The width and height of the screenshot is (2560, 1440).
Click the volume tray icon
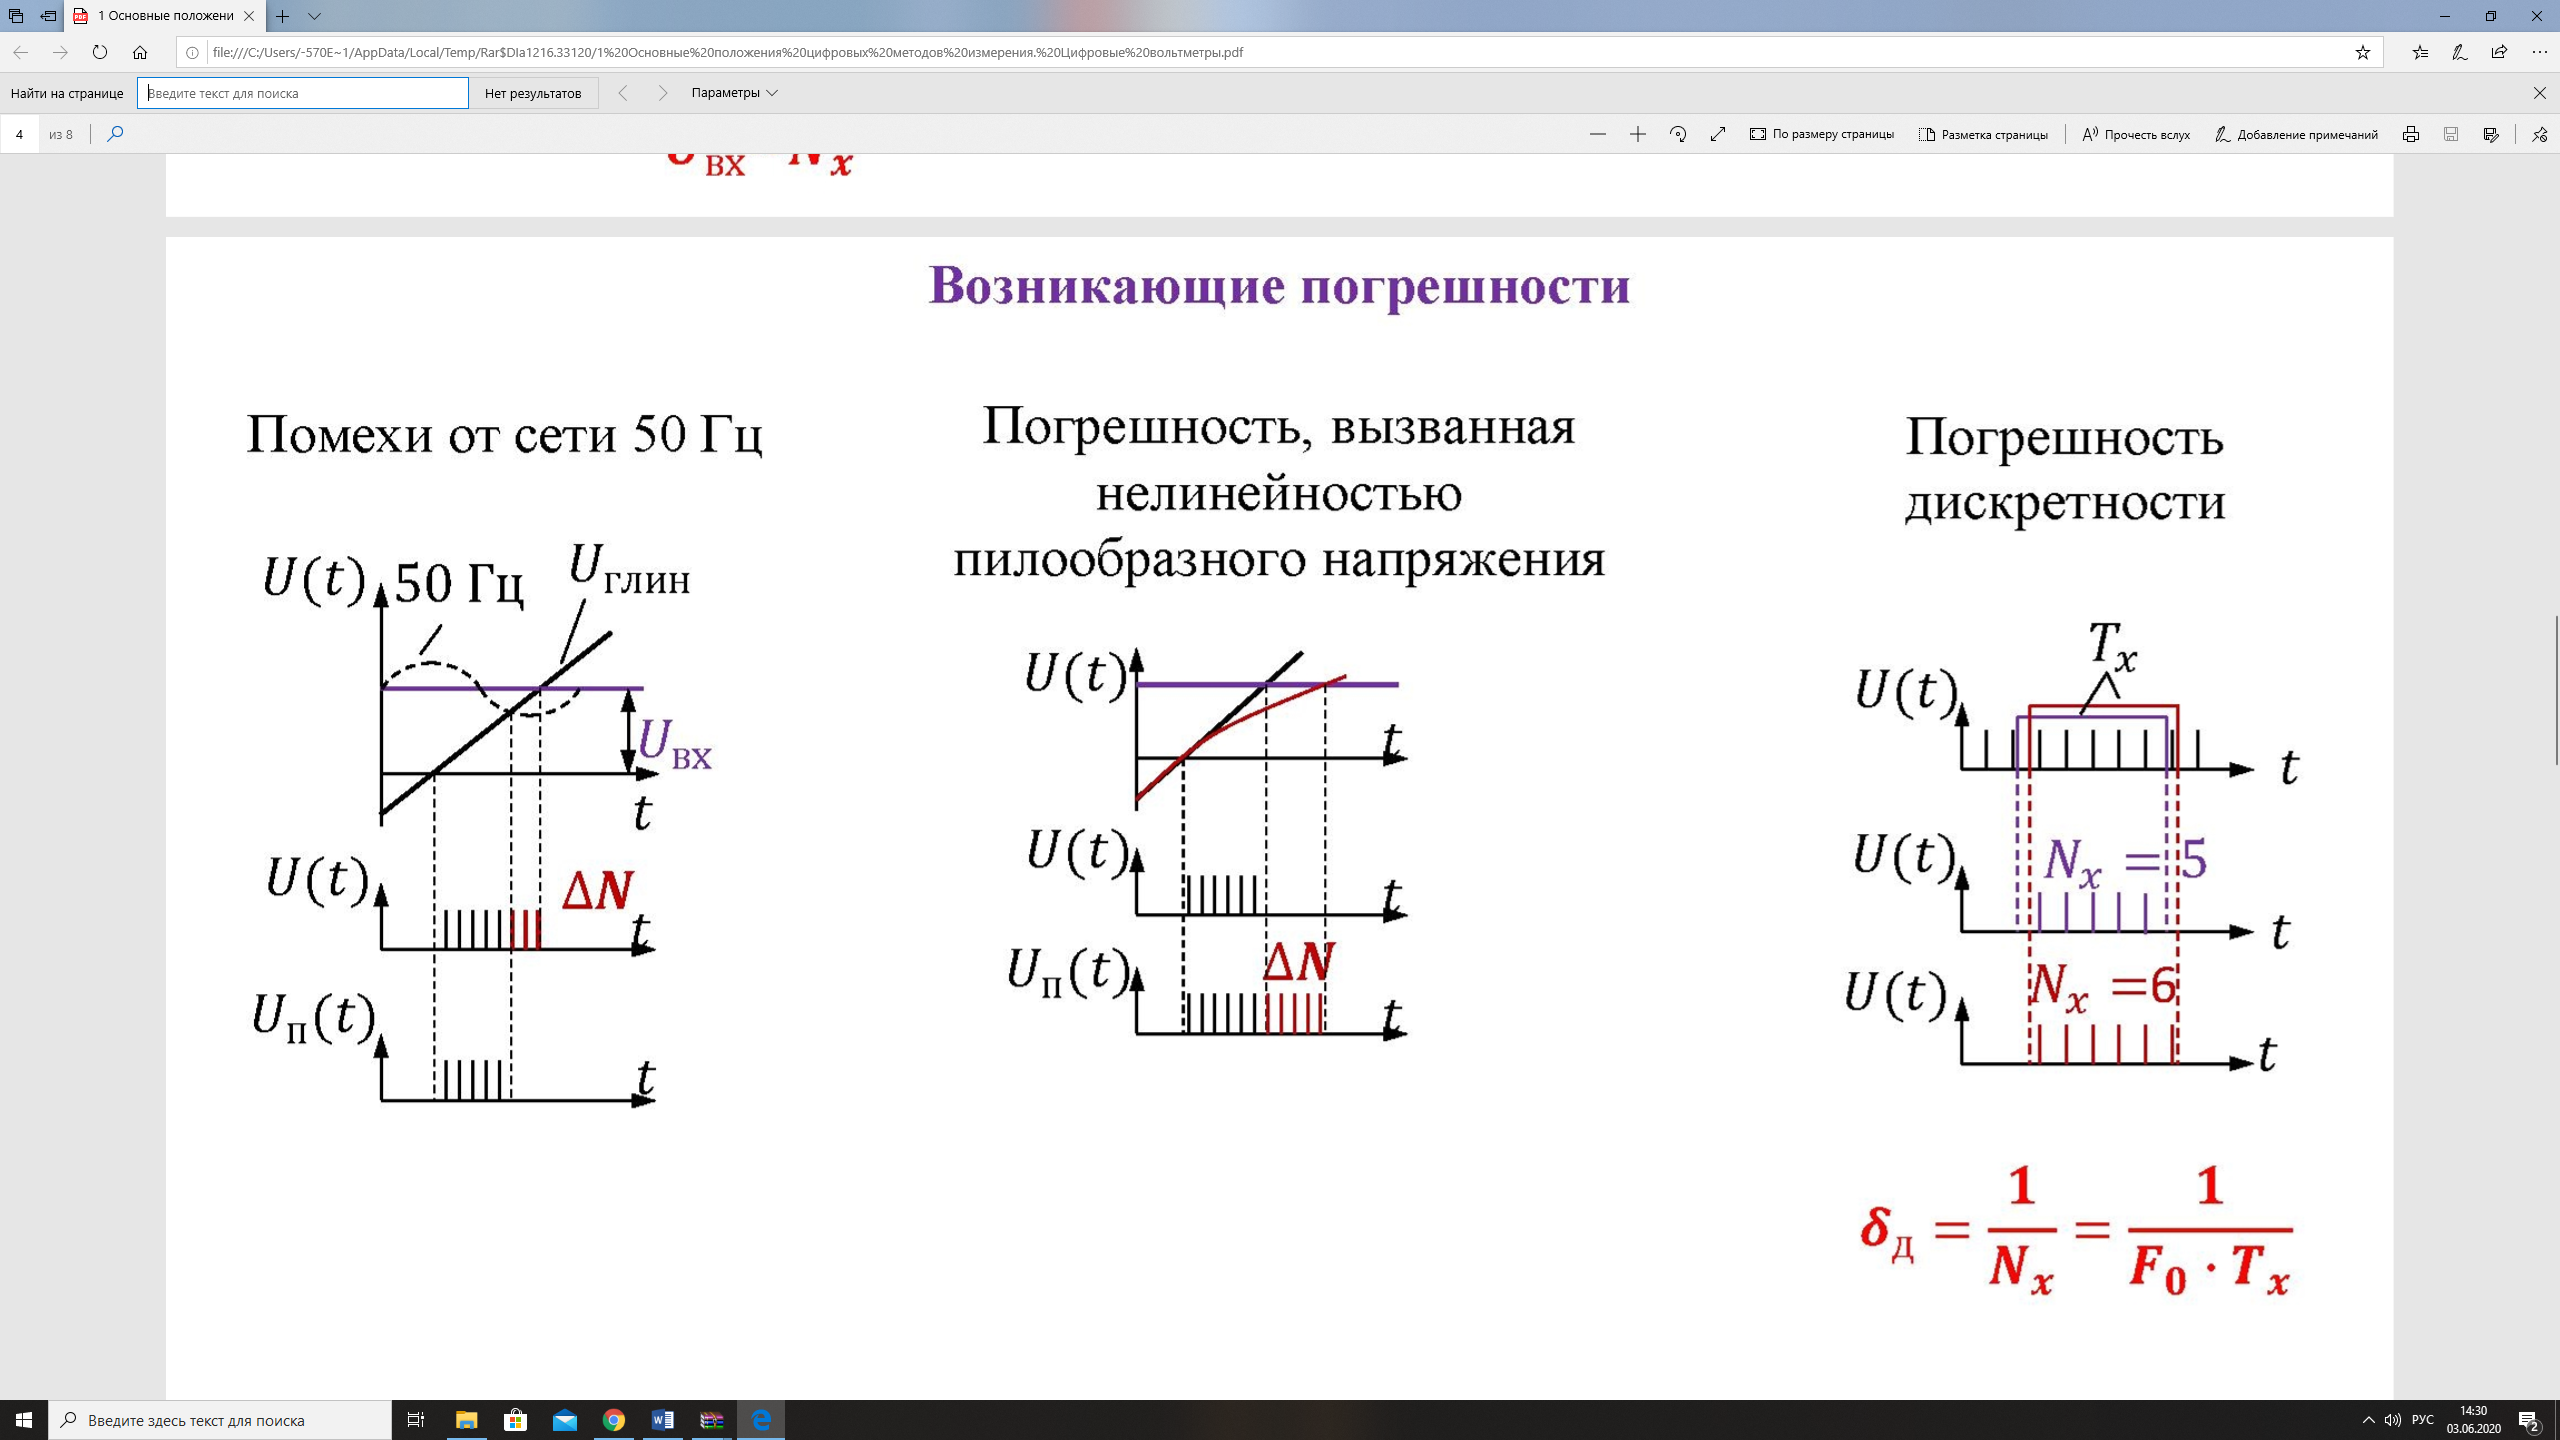(2392, 1420)
